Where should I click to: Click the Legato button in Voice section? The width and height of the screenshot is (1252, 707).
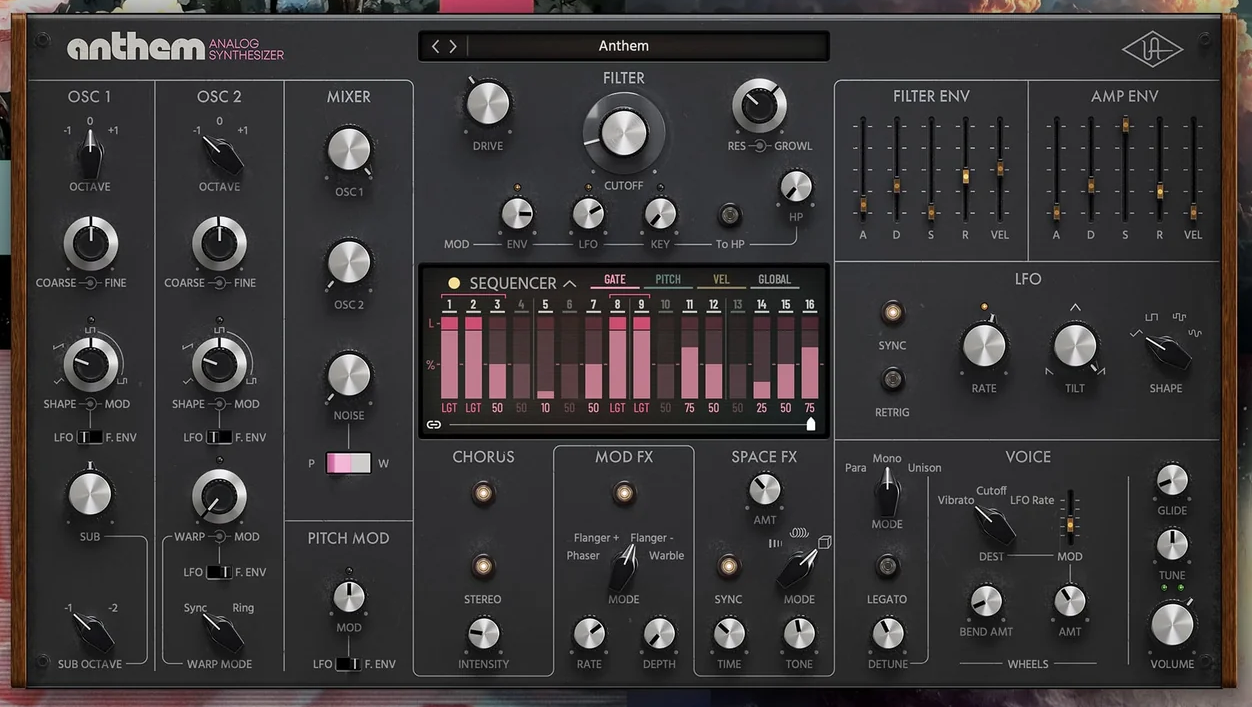(x=887, y=566)
